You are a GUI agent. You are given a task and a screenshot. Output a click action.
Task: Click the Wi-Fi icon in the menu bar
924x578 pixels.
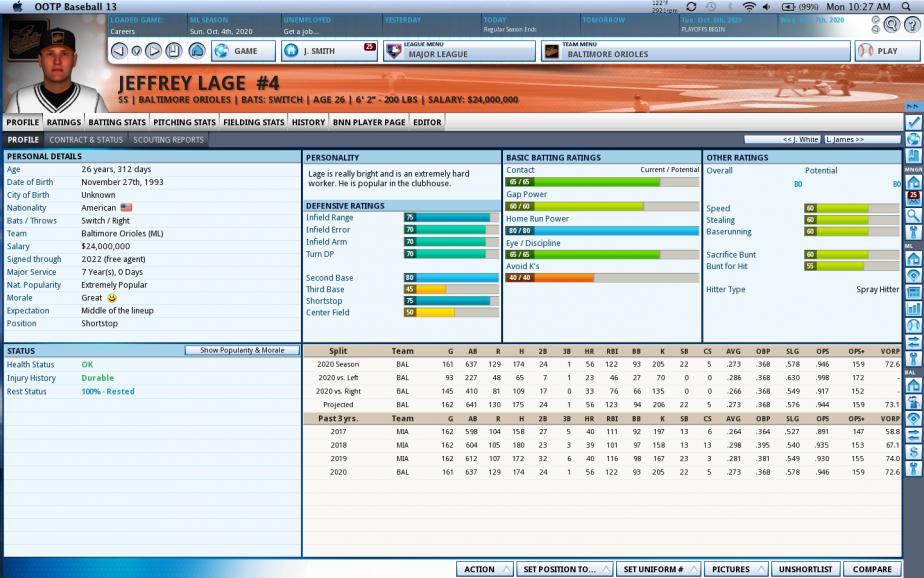tap(749, 6)
